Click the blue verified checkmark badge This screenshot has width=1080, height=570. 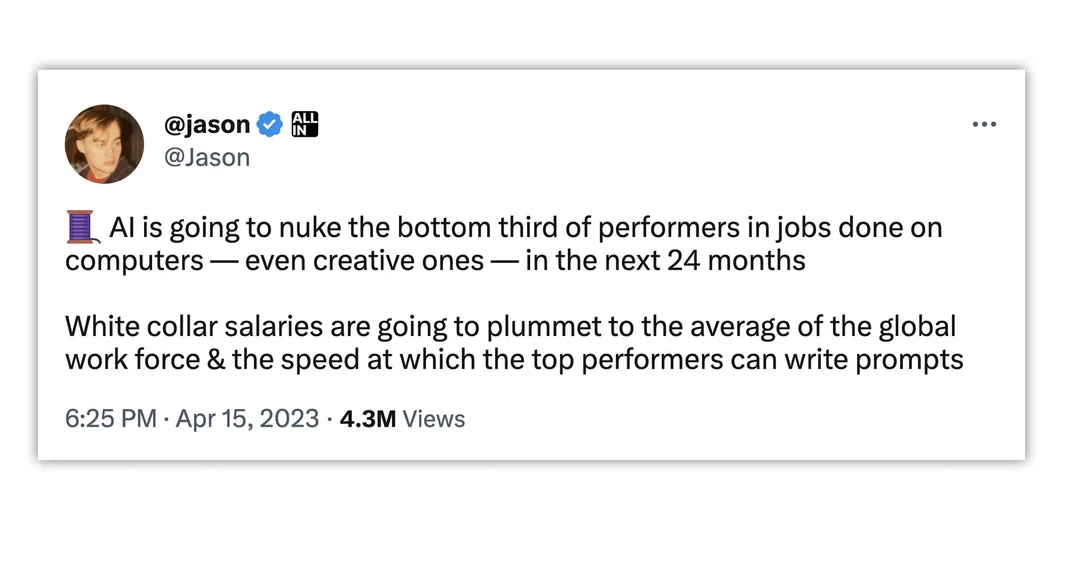[x=270, y=125]
